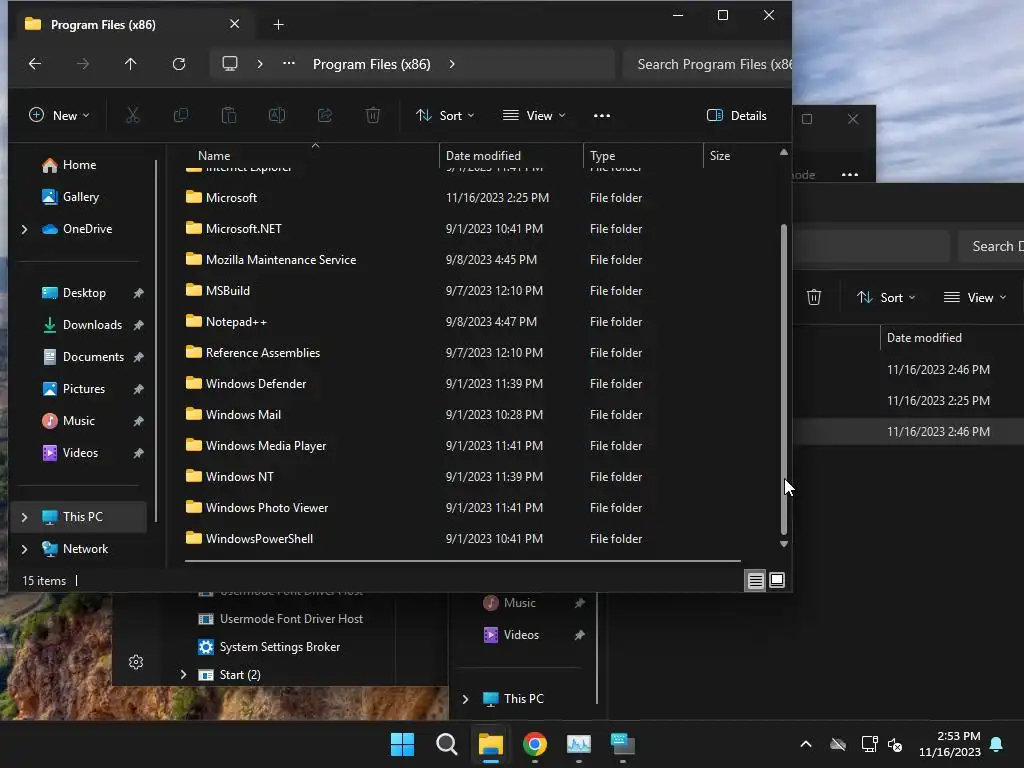Unpin Music in front window sidebar

click(x=138, y=421)
